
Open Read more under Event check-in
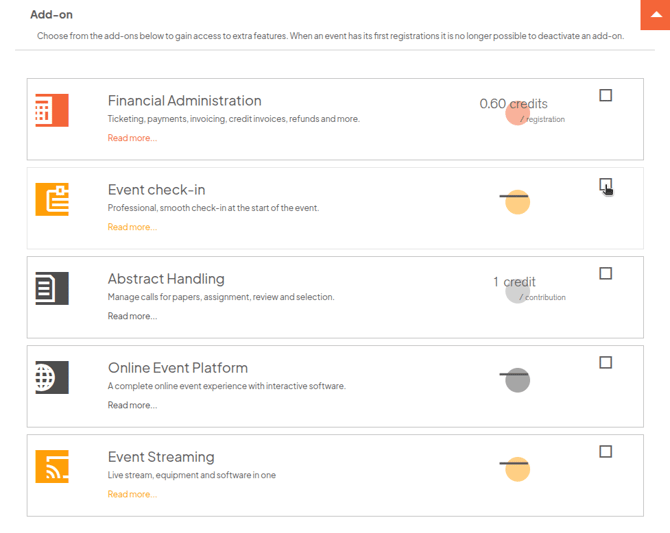[132, 227]
